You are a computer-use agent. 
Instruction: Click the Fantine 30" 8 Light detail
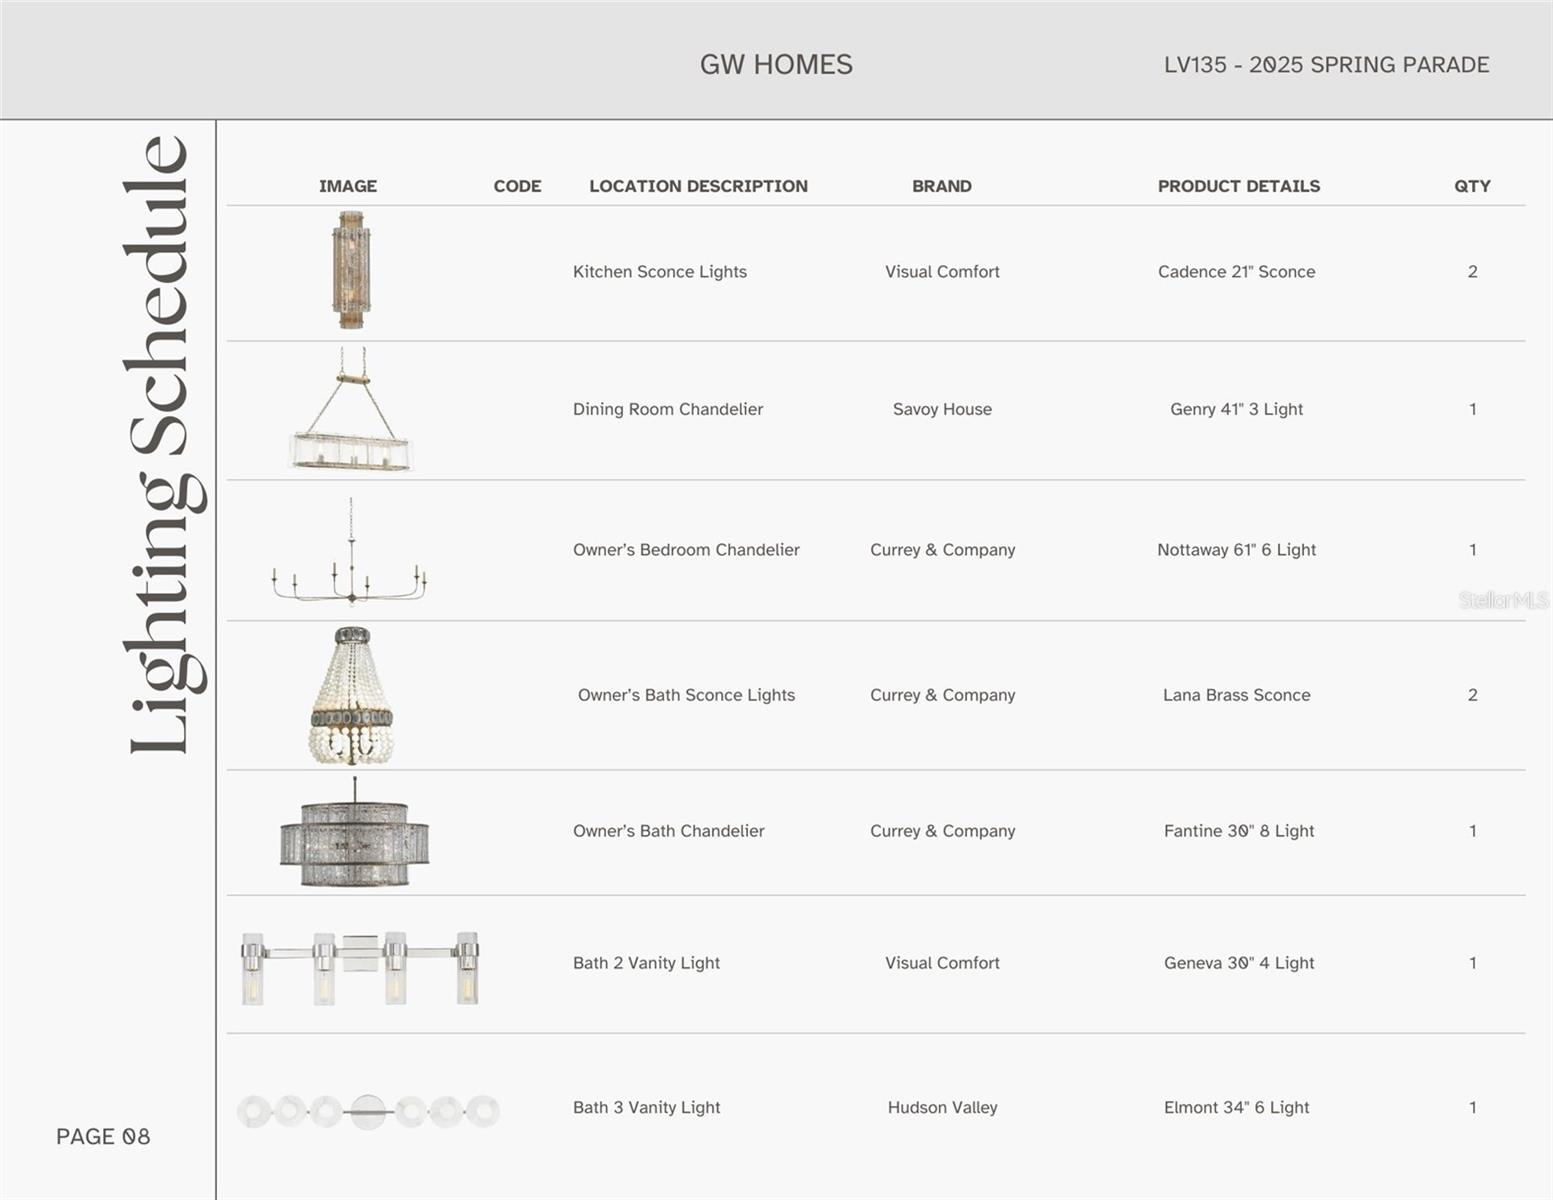(1239, 831)
